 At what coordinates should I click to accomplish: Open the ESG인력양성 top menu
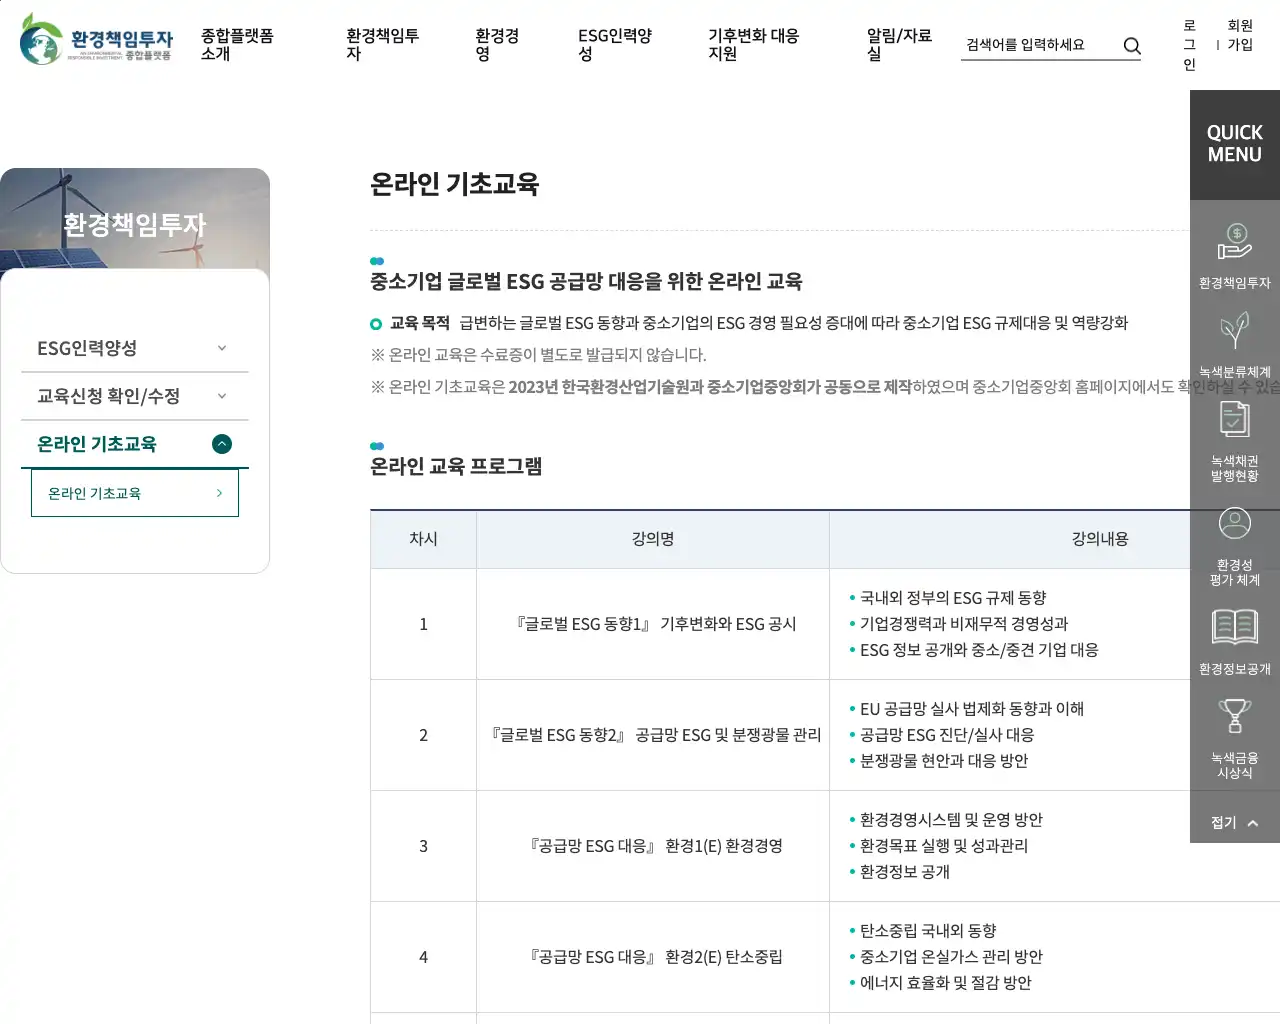[x=614, y=44]
